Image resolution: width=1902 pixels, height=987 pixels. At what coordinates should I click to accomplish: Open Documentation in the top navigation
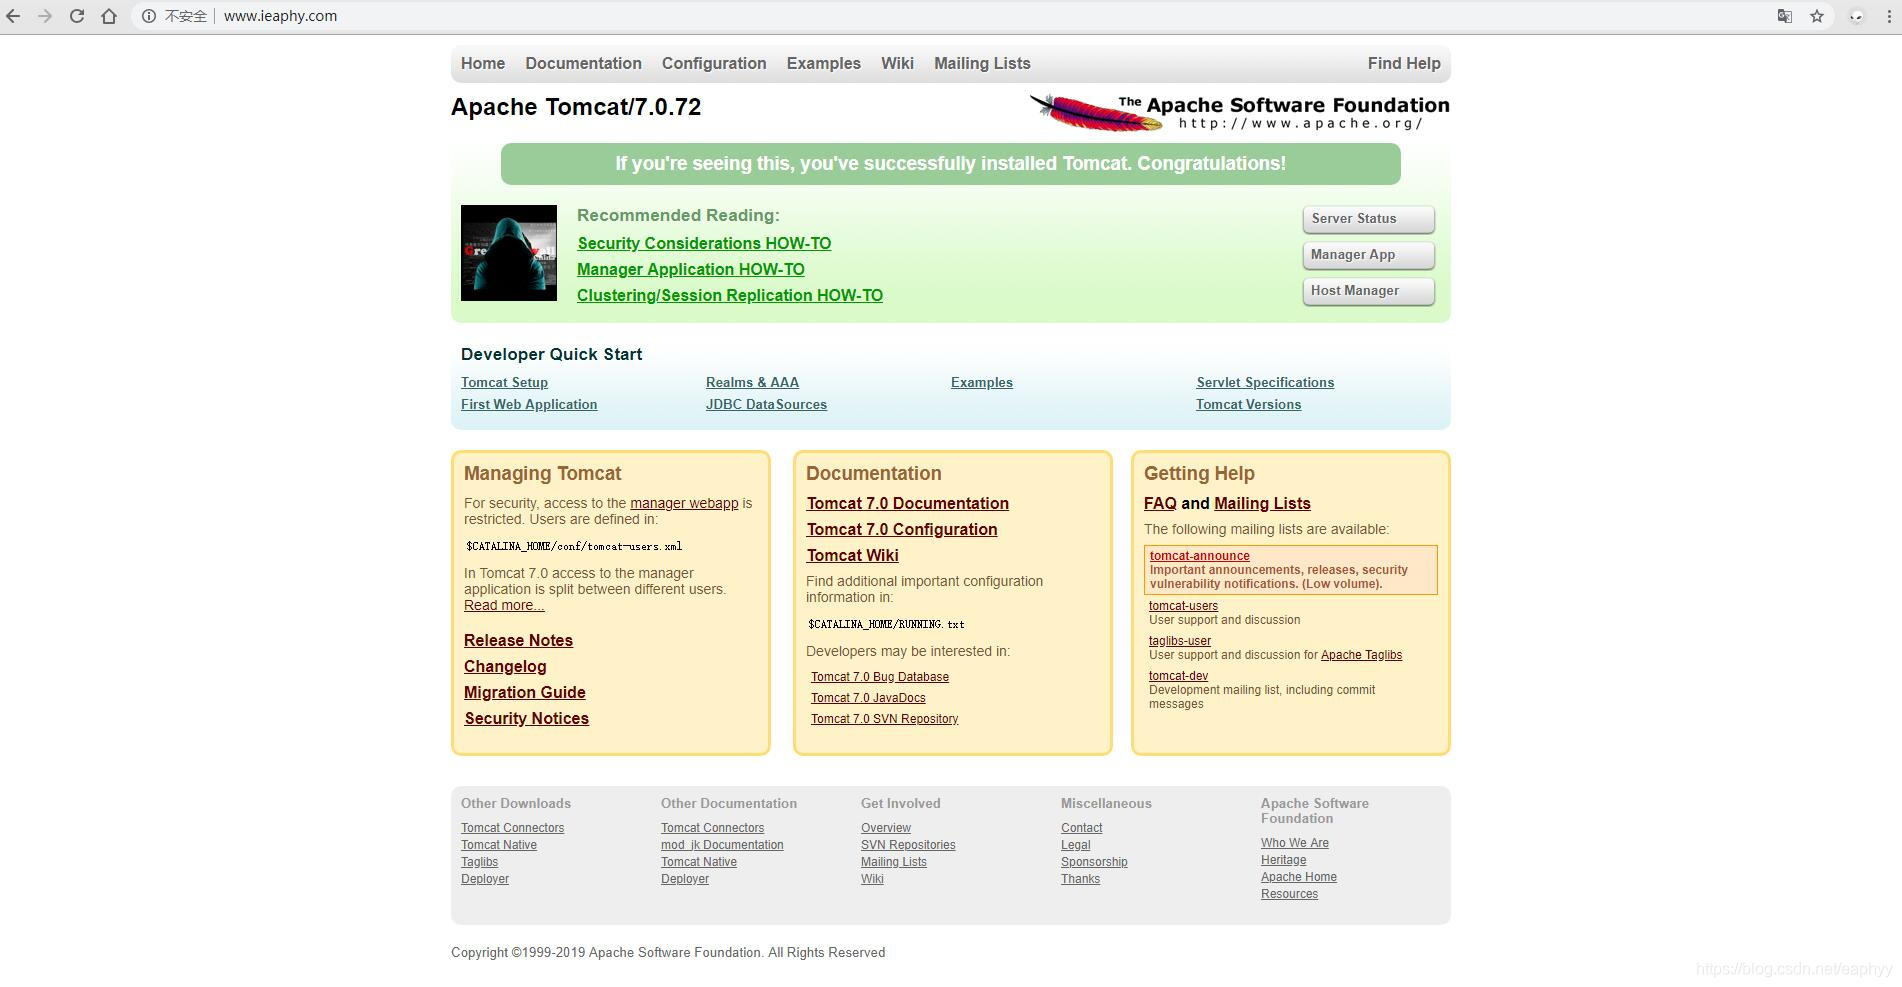click(584, 63)
